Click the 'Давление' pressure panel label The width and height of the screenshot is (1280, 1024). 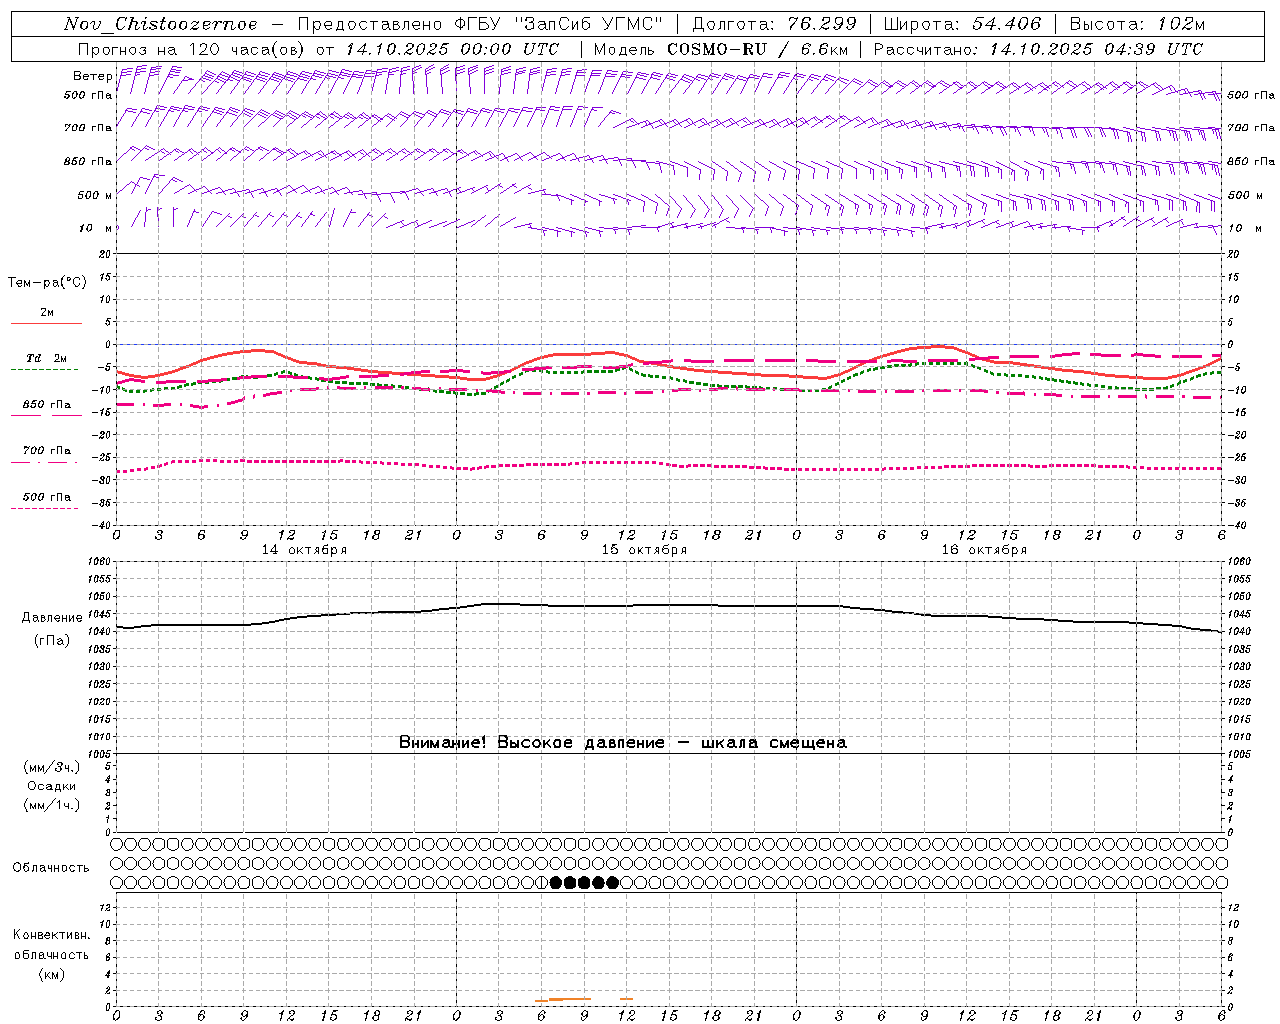52,618
